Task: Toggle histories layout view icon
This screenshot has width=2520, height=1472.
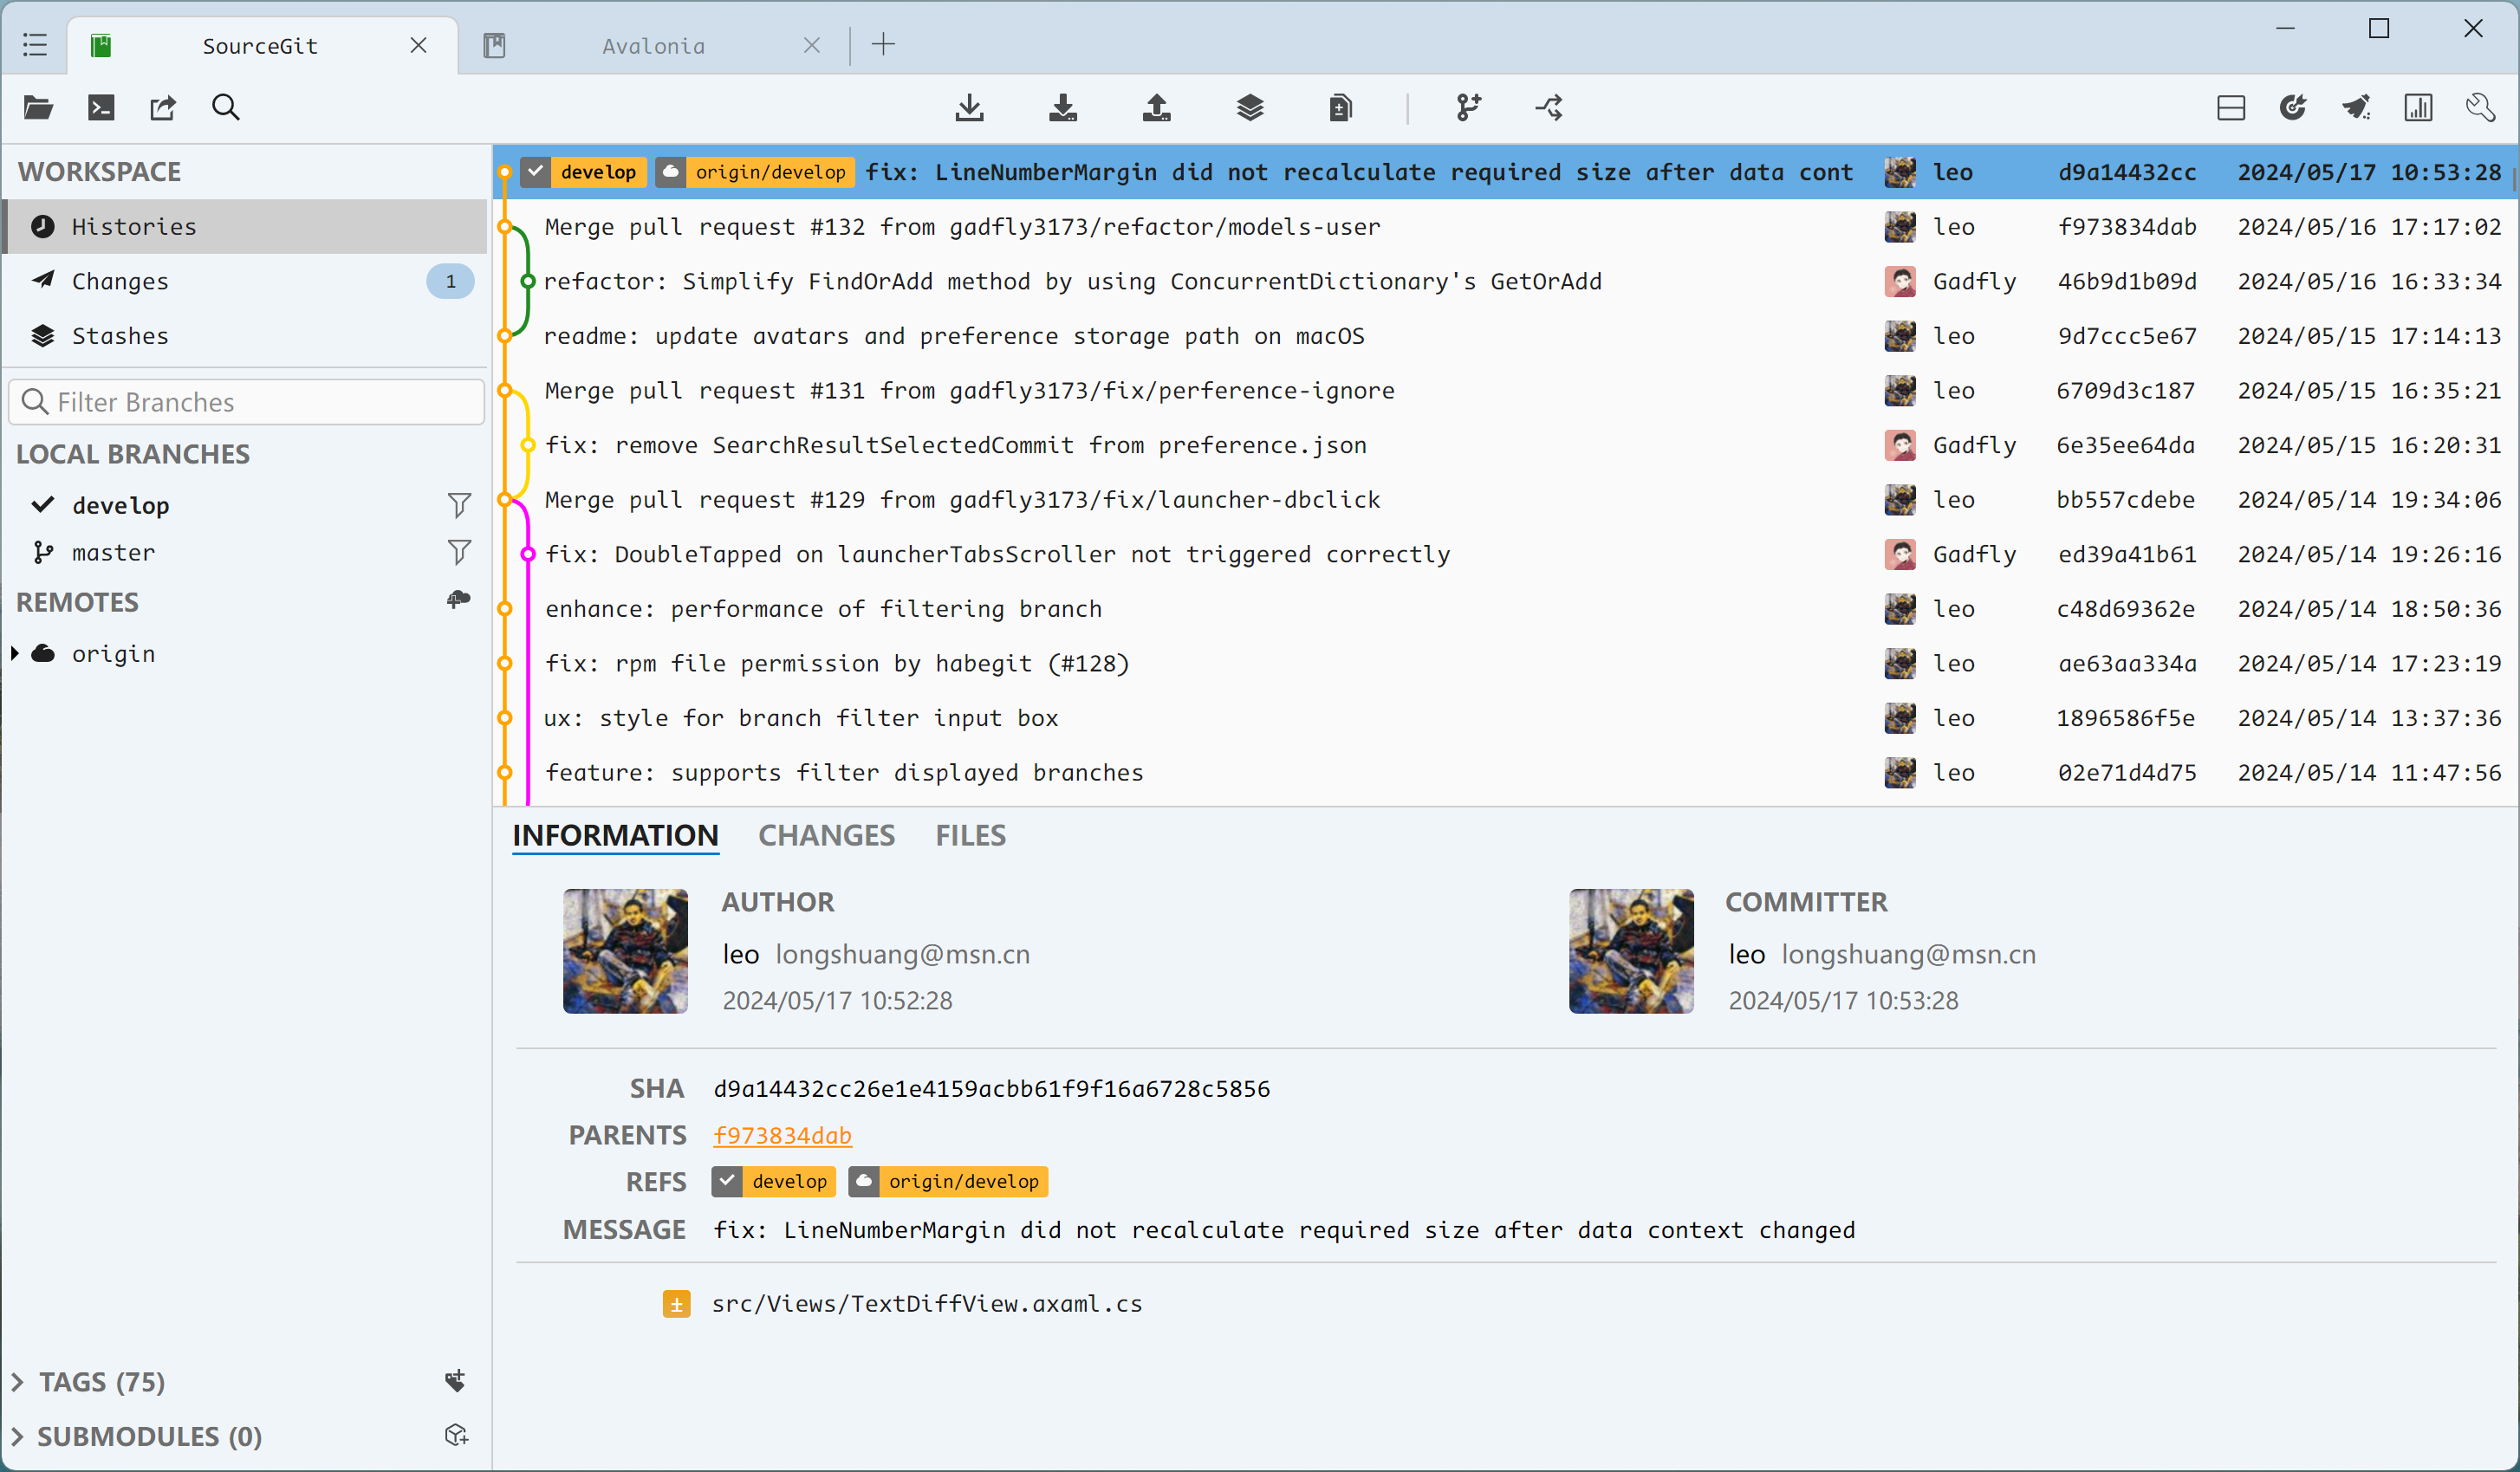Action: [x=2230, y=107]
